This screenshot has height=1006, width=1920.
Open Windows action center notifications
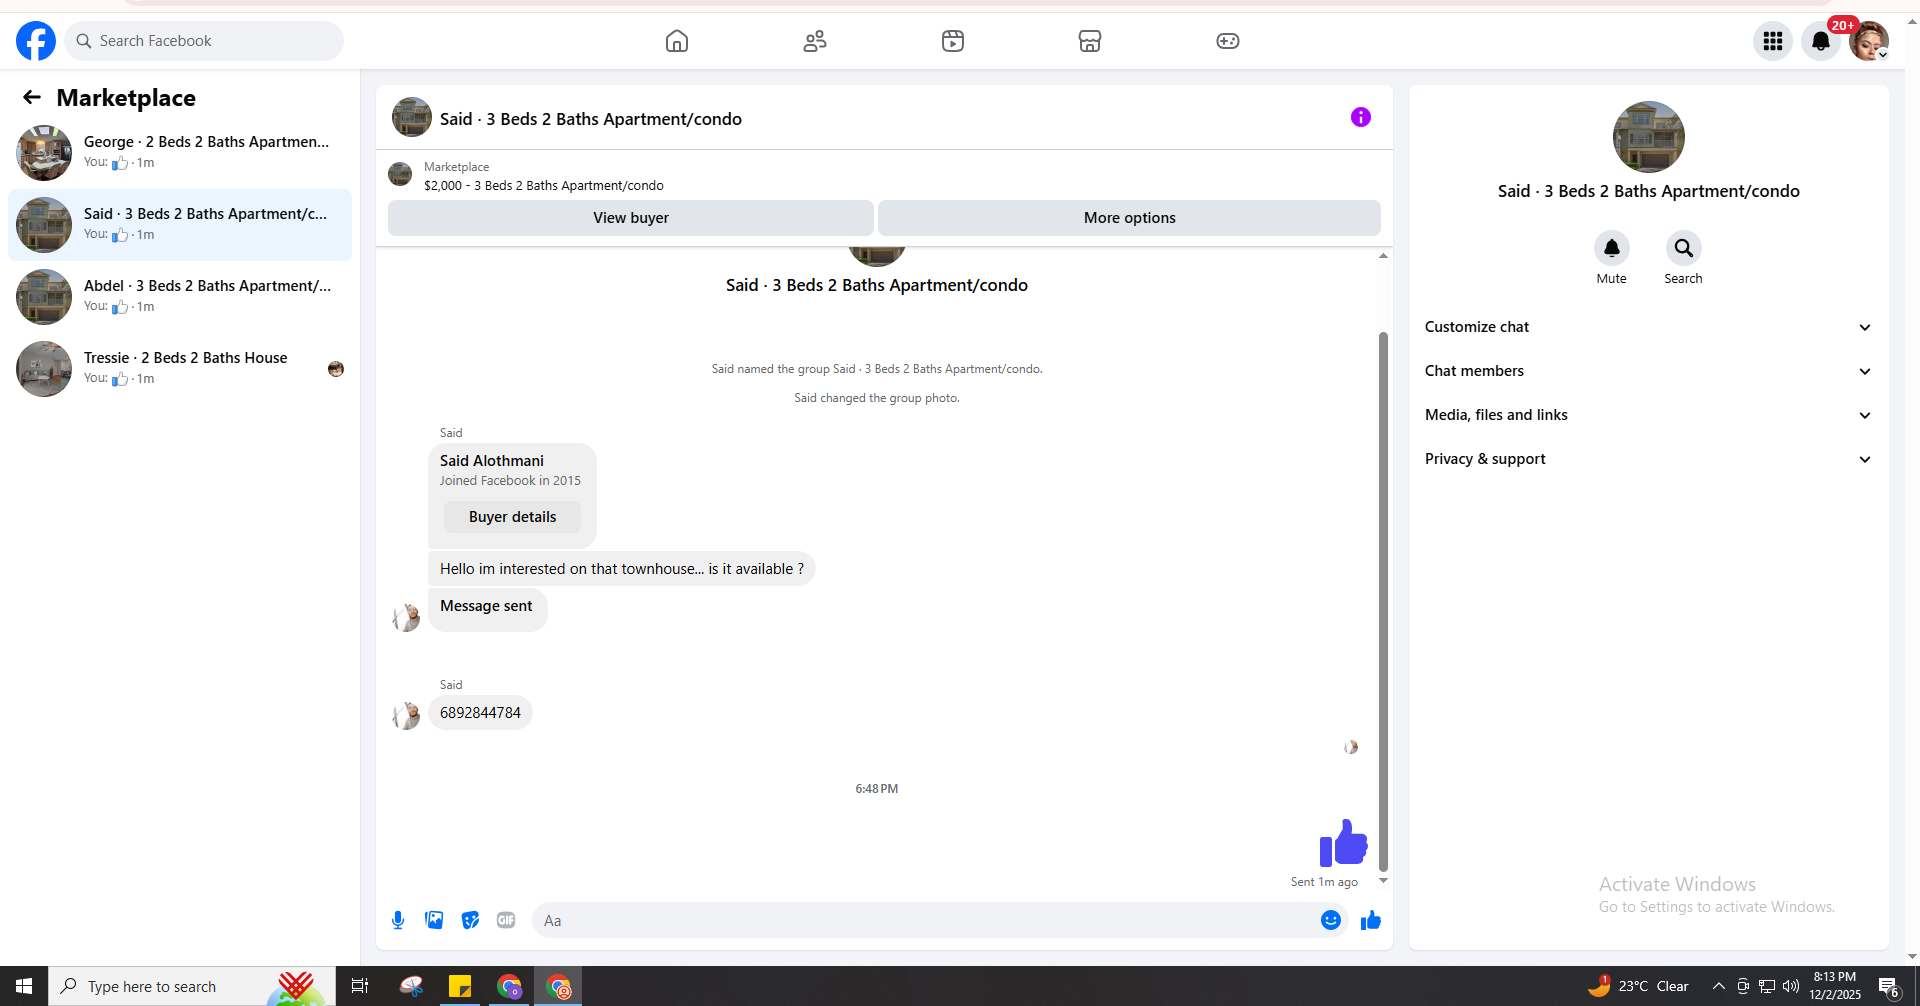[1889, 987]
